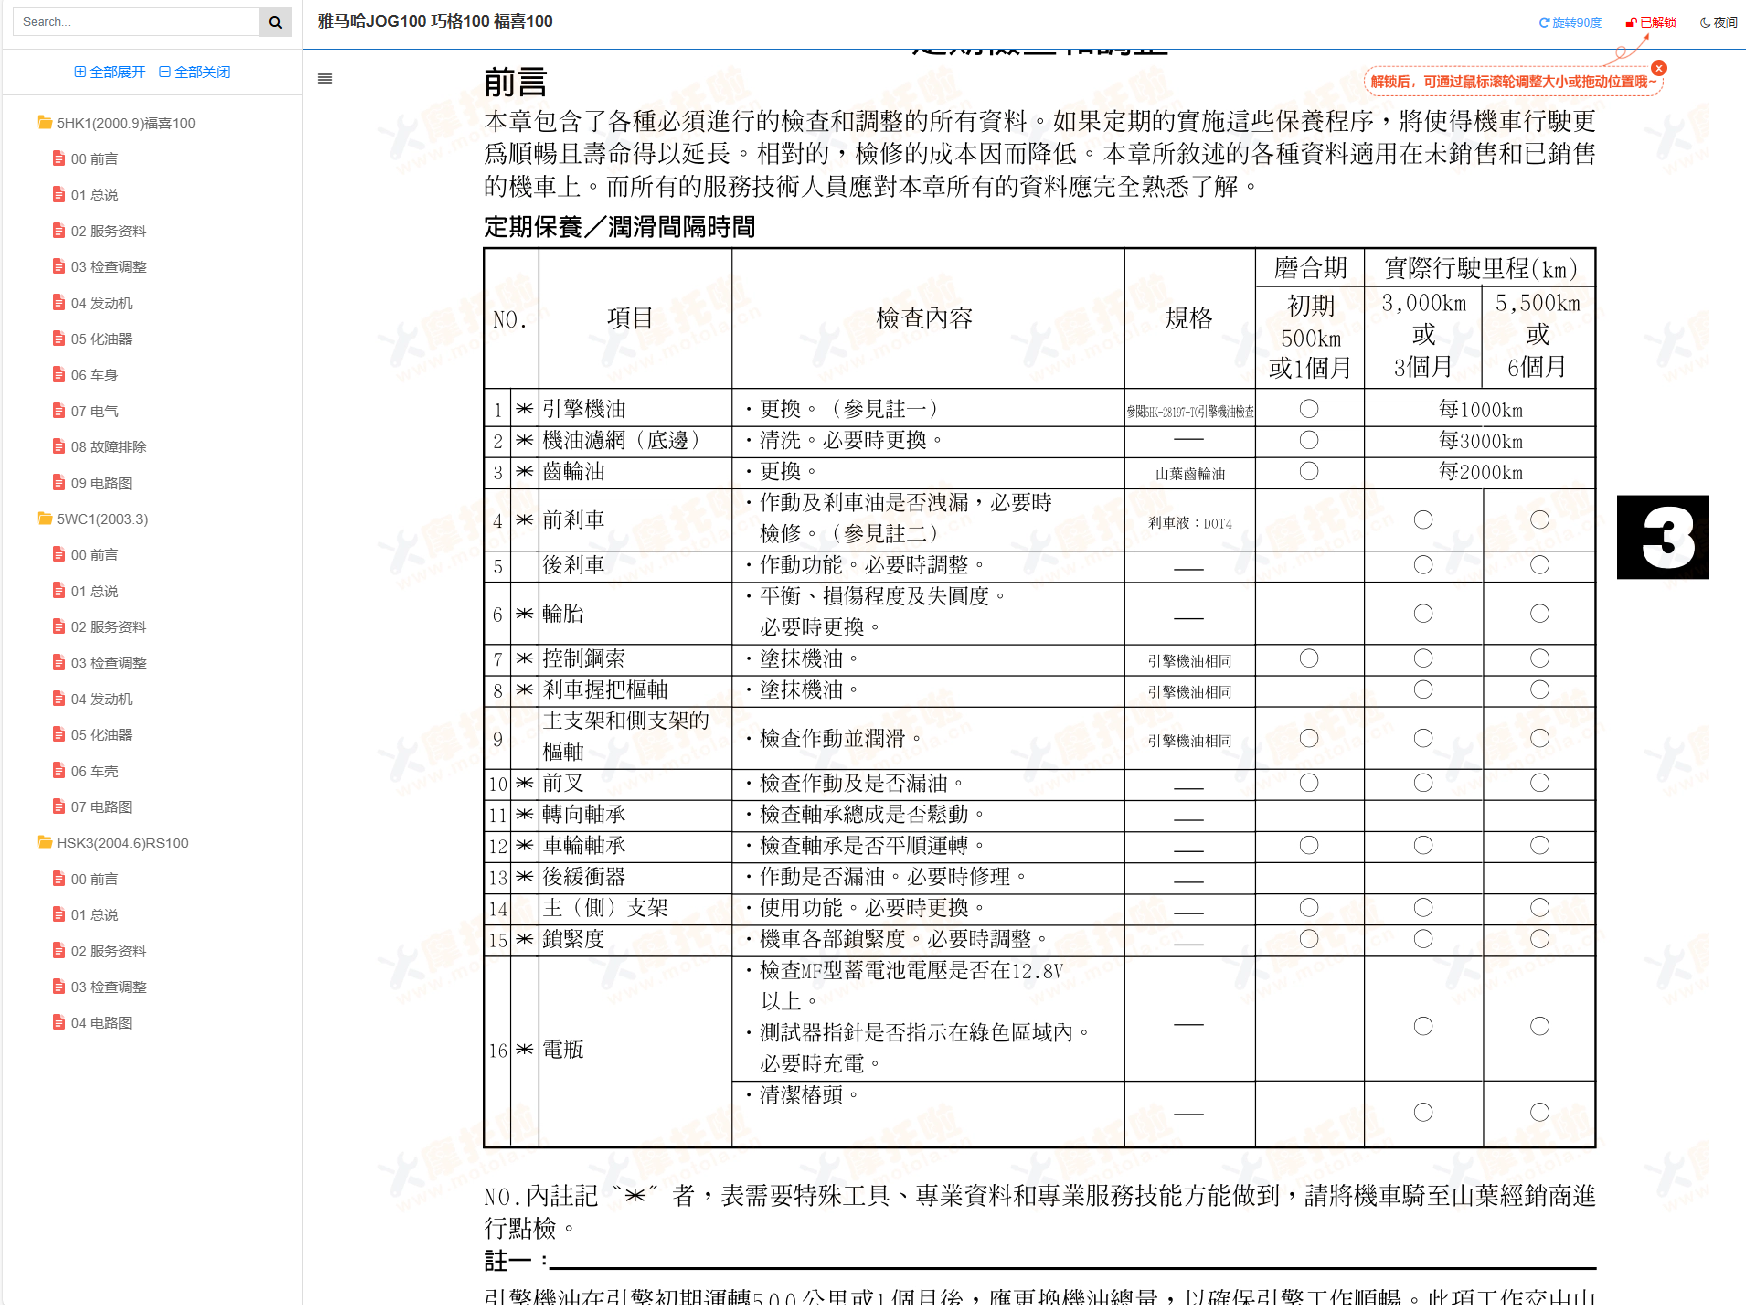This screenshot has width=1746, height=1305.
Task: Click the red file icon beside 06 车壳
Action: (x=59, y=770)
